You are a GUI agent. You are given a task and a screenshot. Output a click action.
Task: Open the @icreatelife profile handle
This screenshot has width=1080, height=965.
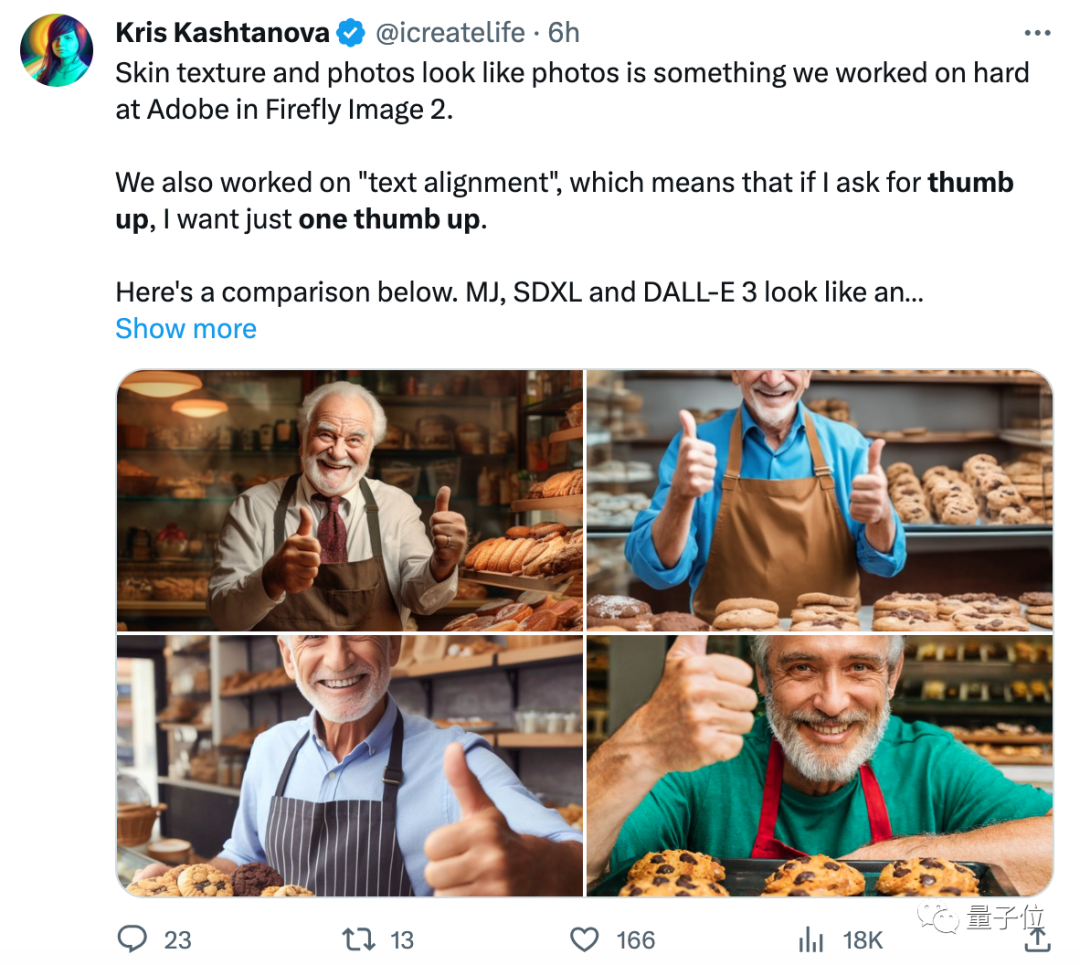click(x=452, y=32)
